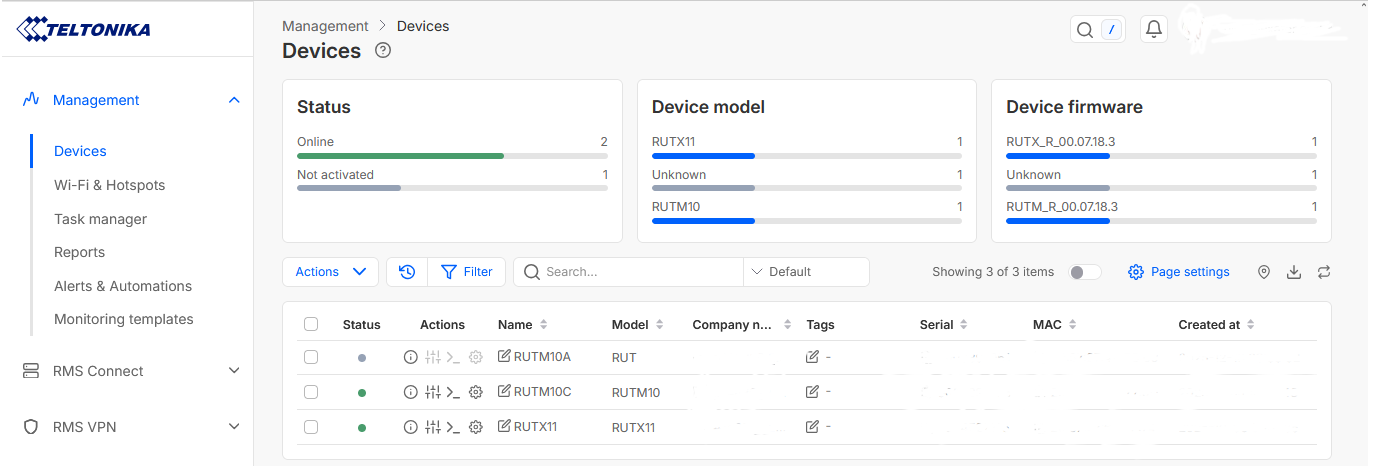Open info icon for RUTX11 device
This screenshot has height=466, width=1376.
click(410, 427)
